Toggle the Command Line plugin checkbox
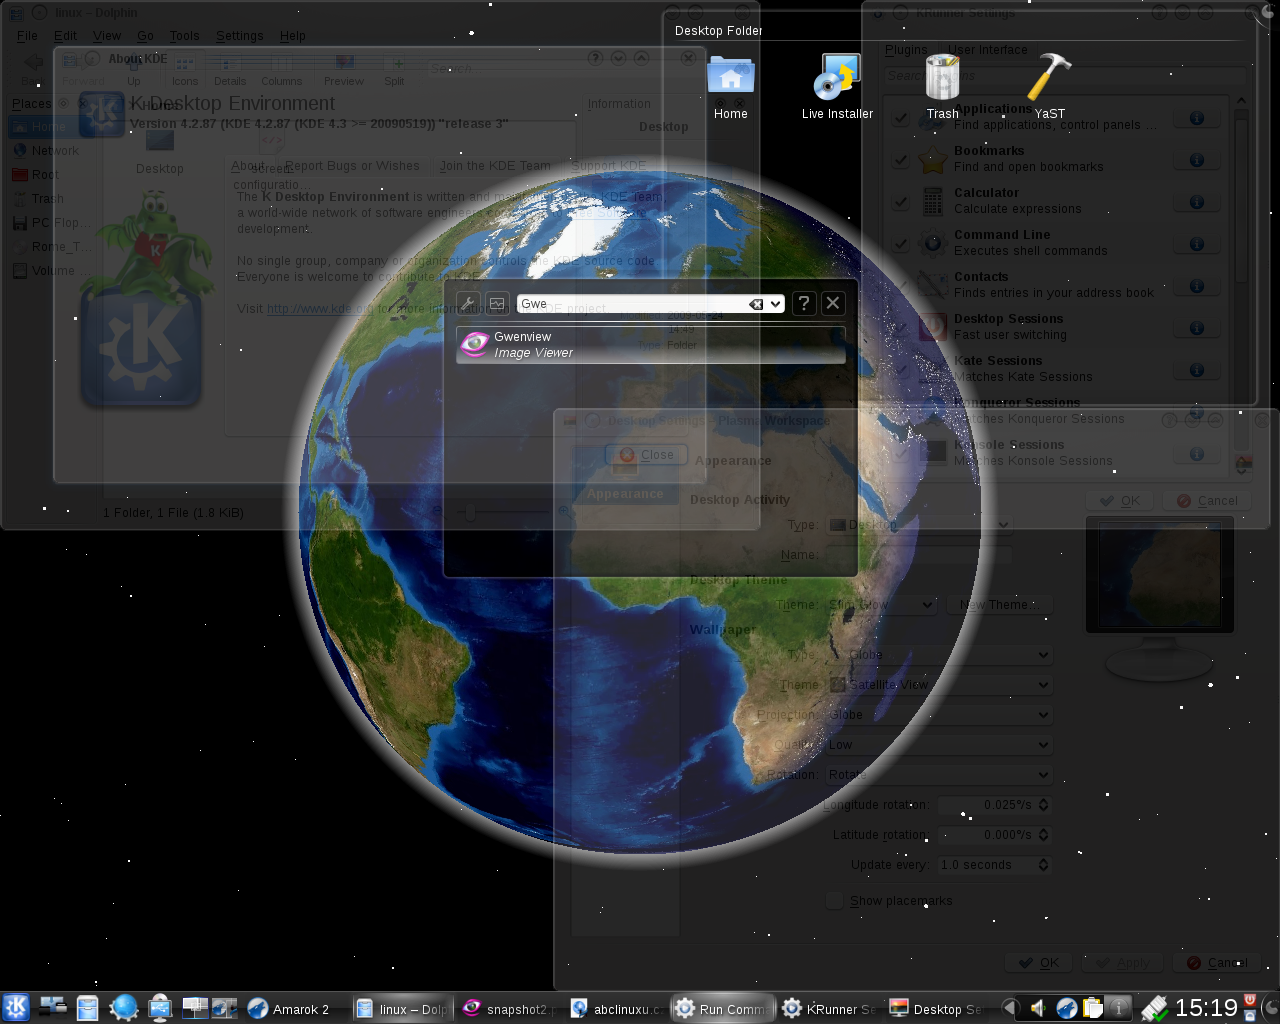 pyautogui.click(x=901, y=244)
